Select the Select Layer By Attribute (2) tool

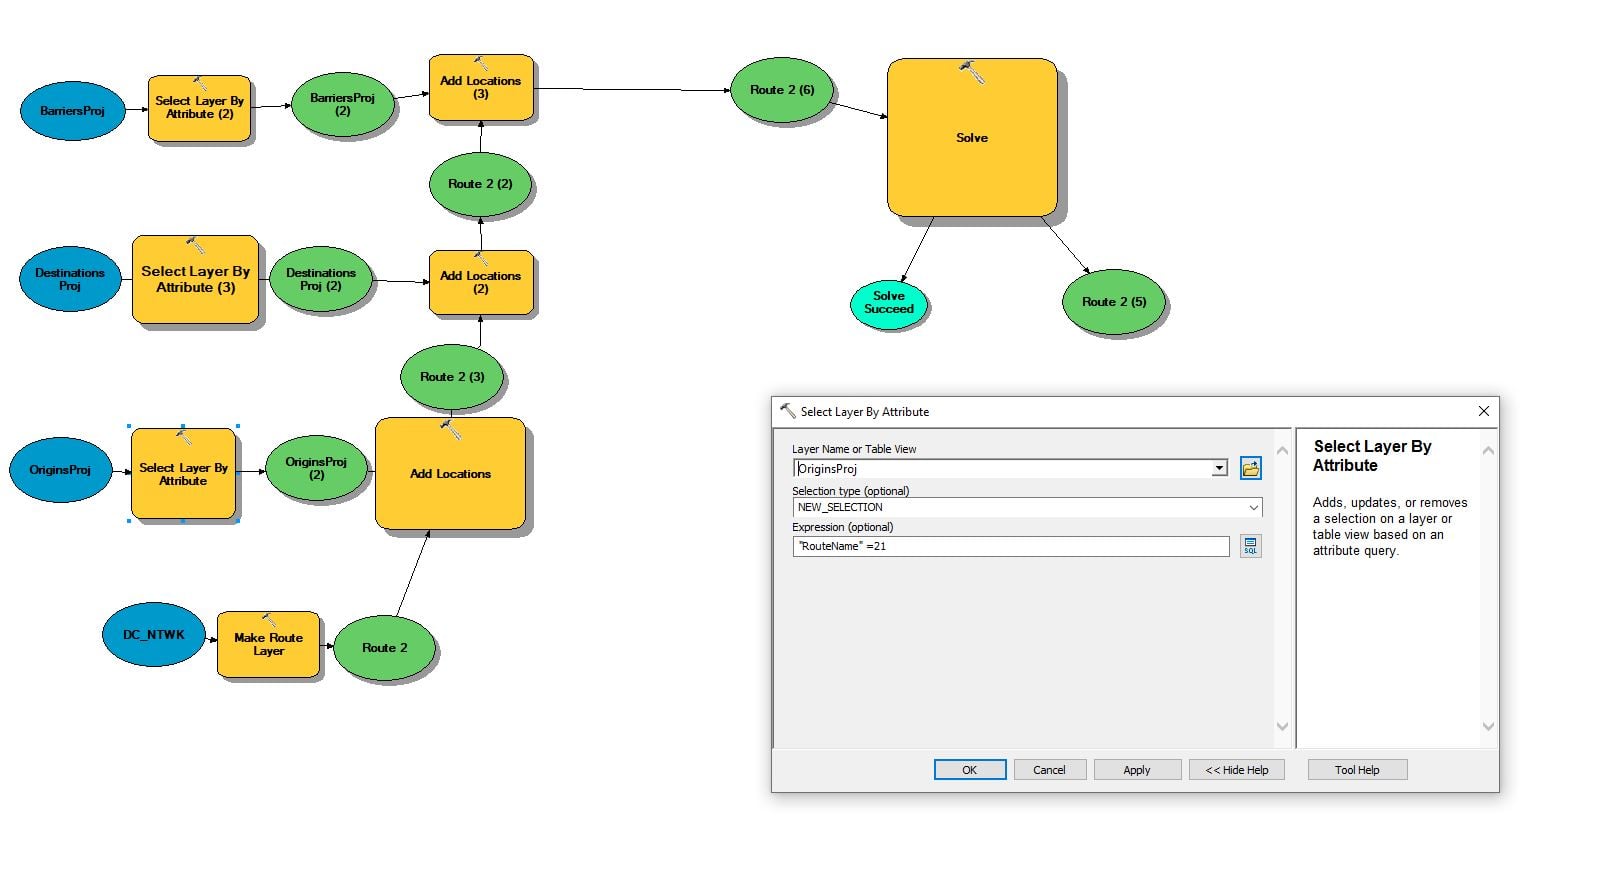click(x=199, y=108)
